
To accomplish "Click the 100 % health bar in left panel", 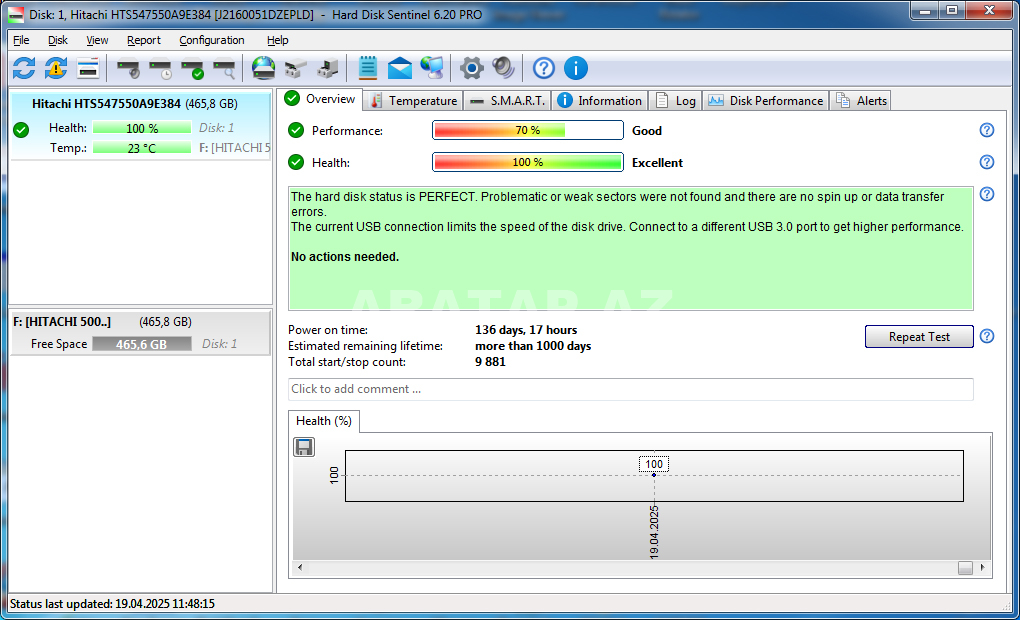I will click(142, 128).
